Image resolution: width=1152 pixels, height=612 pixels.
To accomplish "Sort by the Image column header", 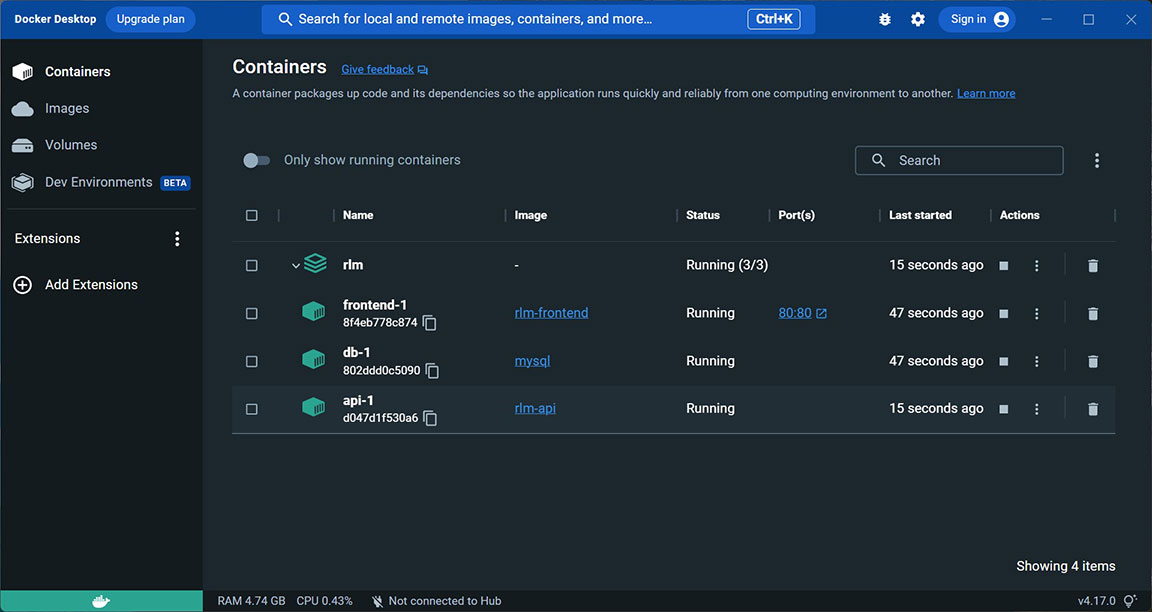I will pos(530,215).
